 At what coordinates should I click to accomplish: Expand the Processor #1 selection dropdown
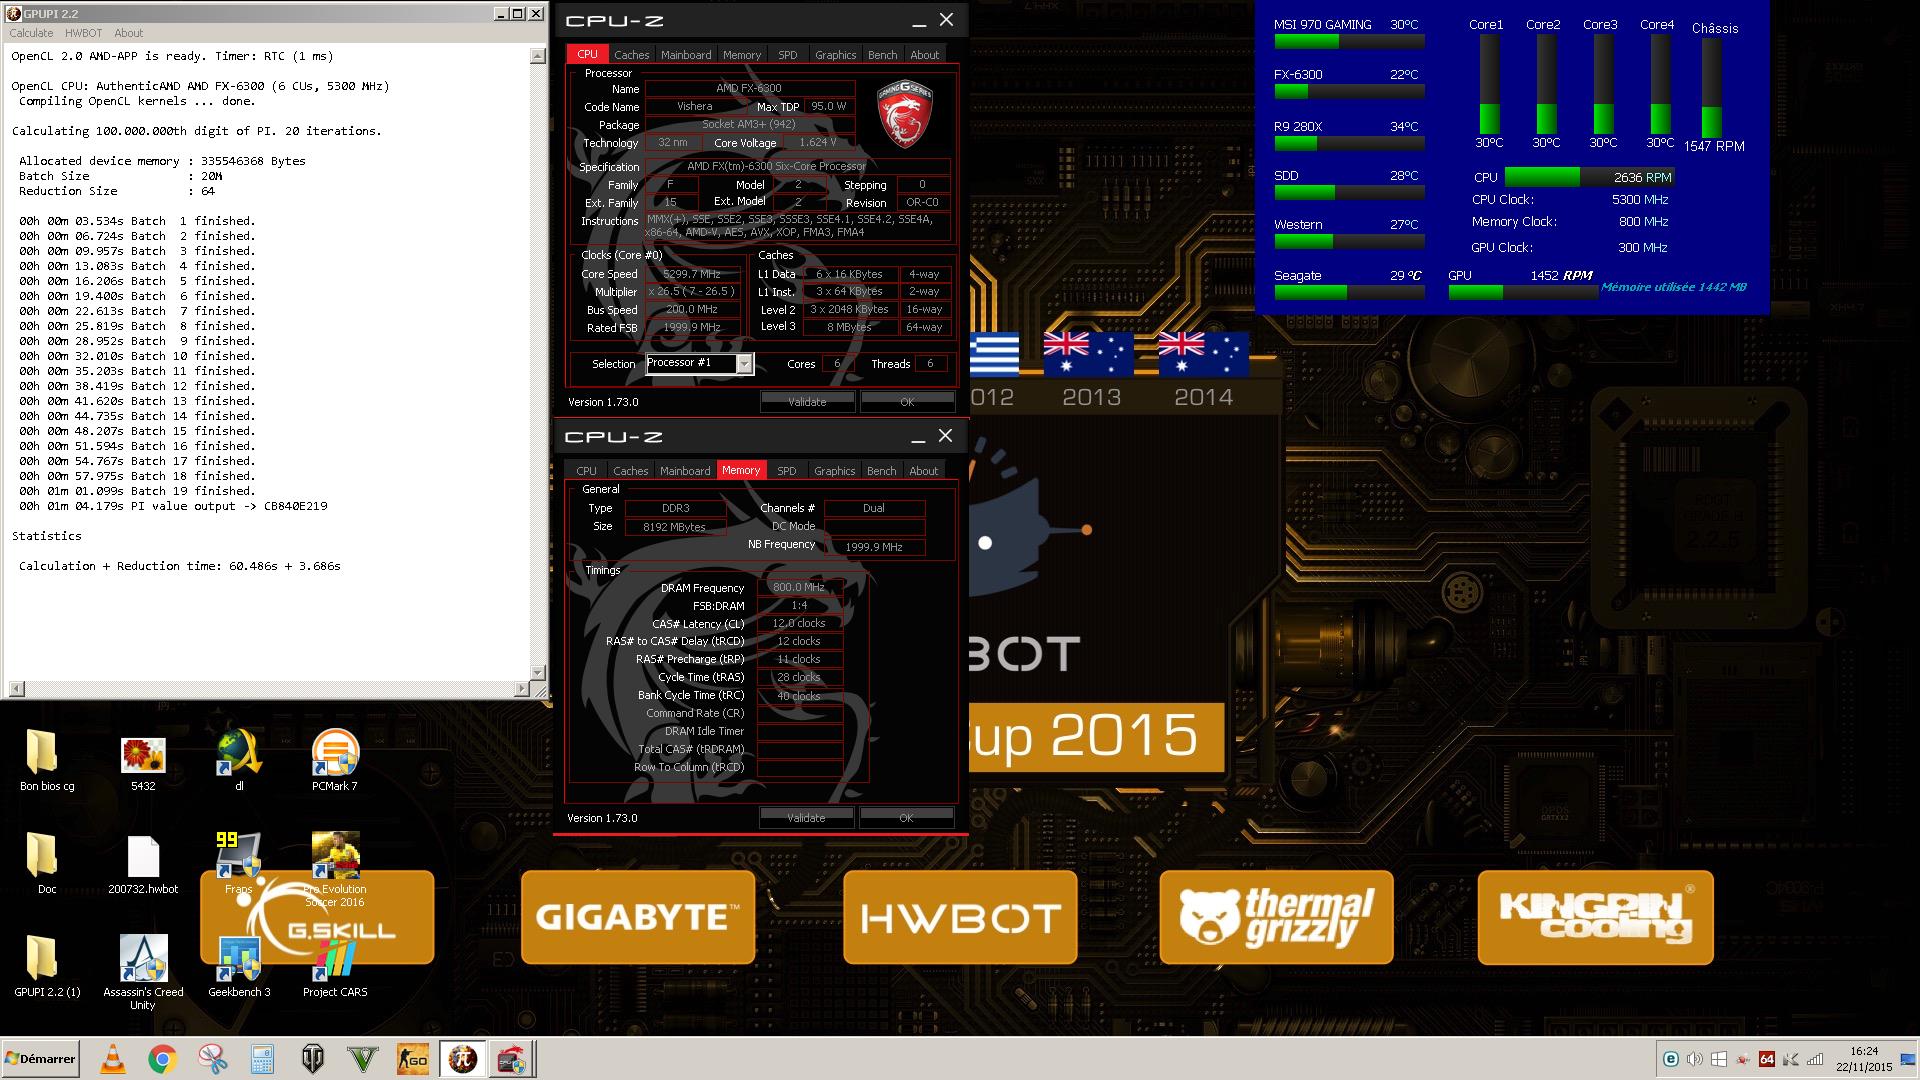click(x=744, y=364)
